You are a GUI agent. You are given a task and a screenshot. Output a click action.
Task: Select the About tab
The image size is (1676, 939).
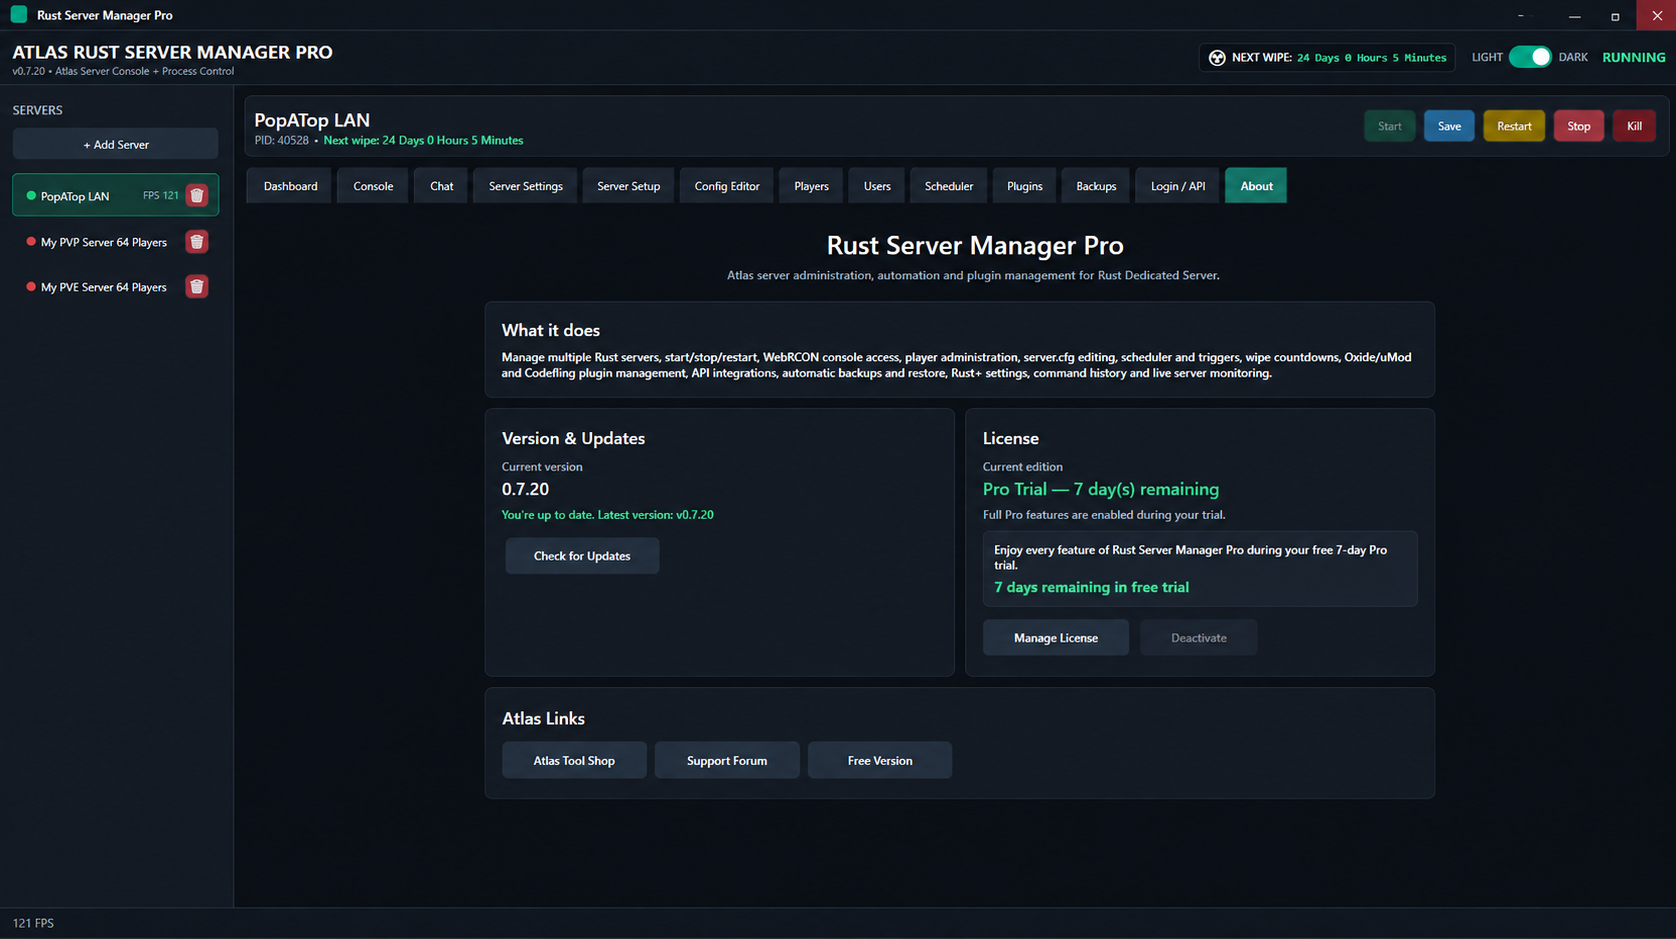pyautogui.click(x=1256, y=186)
